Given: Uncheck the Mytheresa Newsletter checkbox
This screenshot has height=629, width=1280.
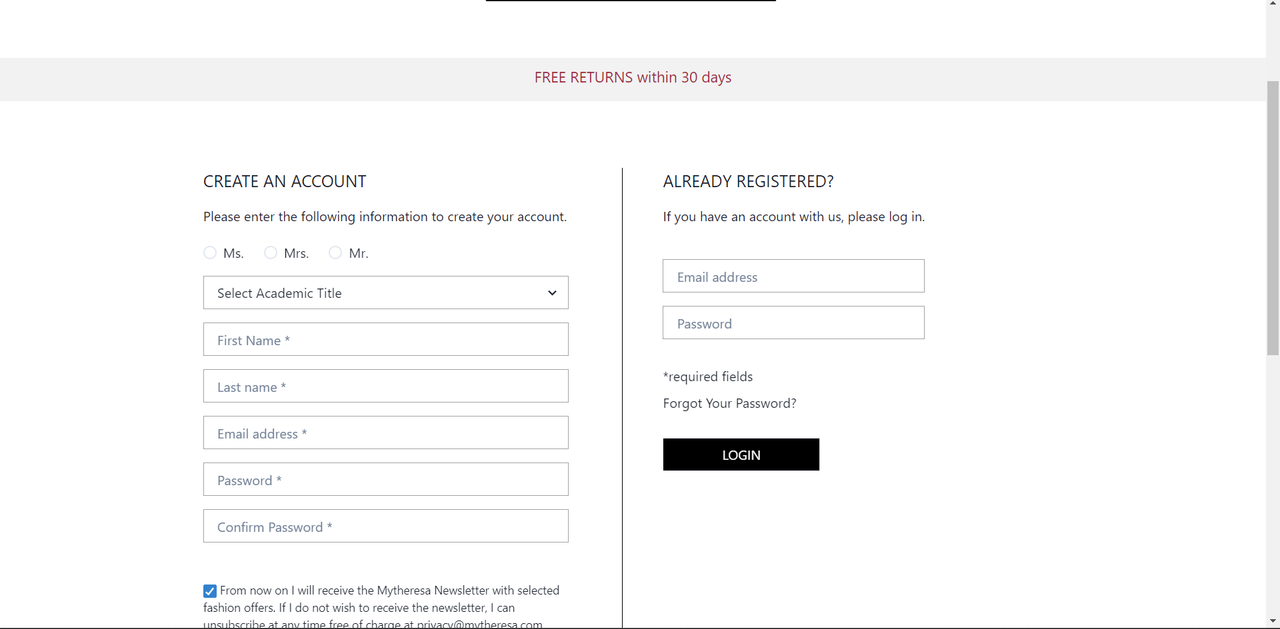Looking at the screenshot, I should [210, 591].
